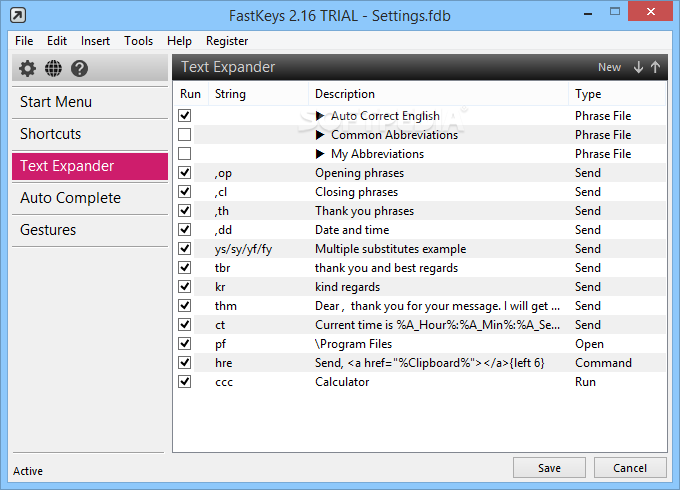Click the 'Command' type cell
The image size is (680, 490).
[x=603, y=363]
